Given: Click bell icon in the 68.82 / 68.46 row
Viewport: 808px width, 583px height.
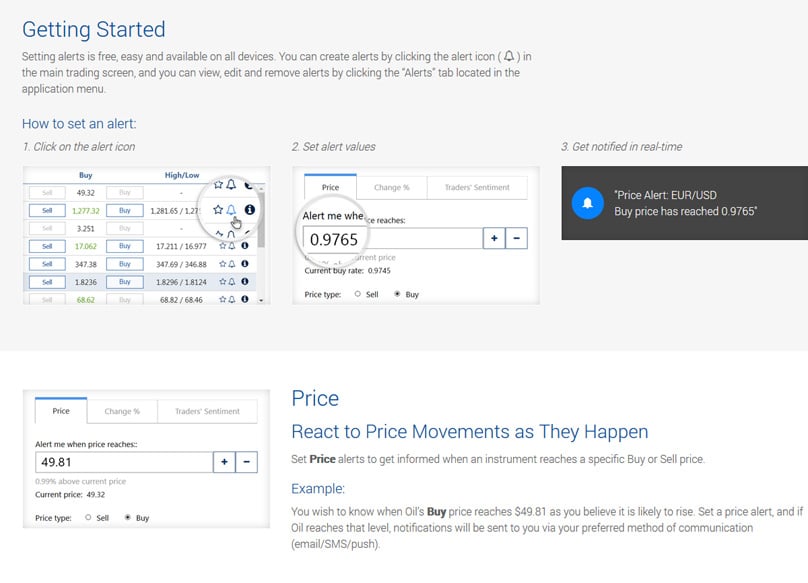Looking at the screenshot, I should coord(232,299).
